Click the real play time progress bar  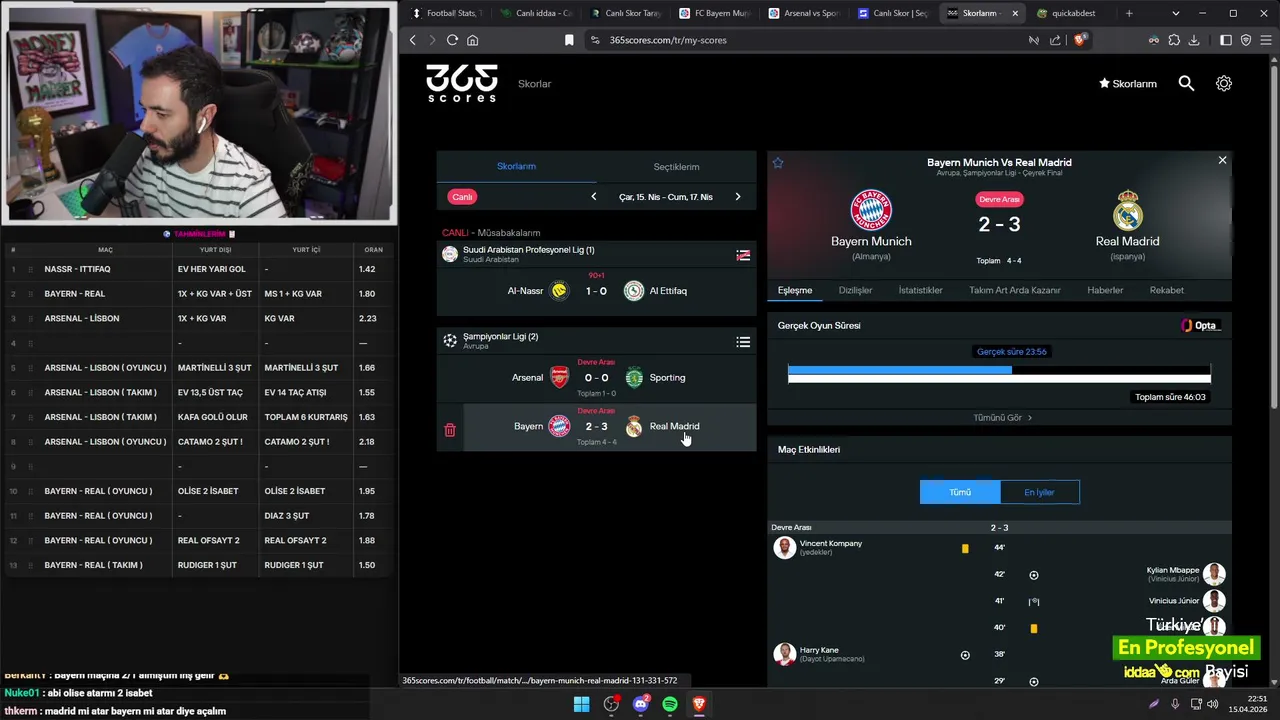[999, 374]
